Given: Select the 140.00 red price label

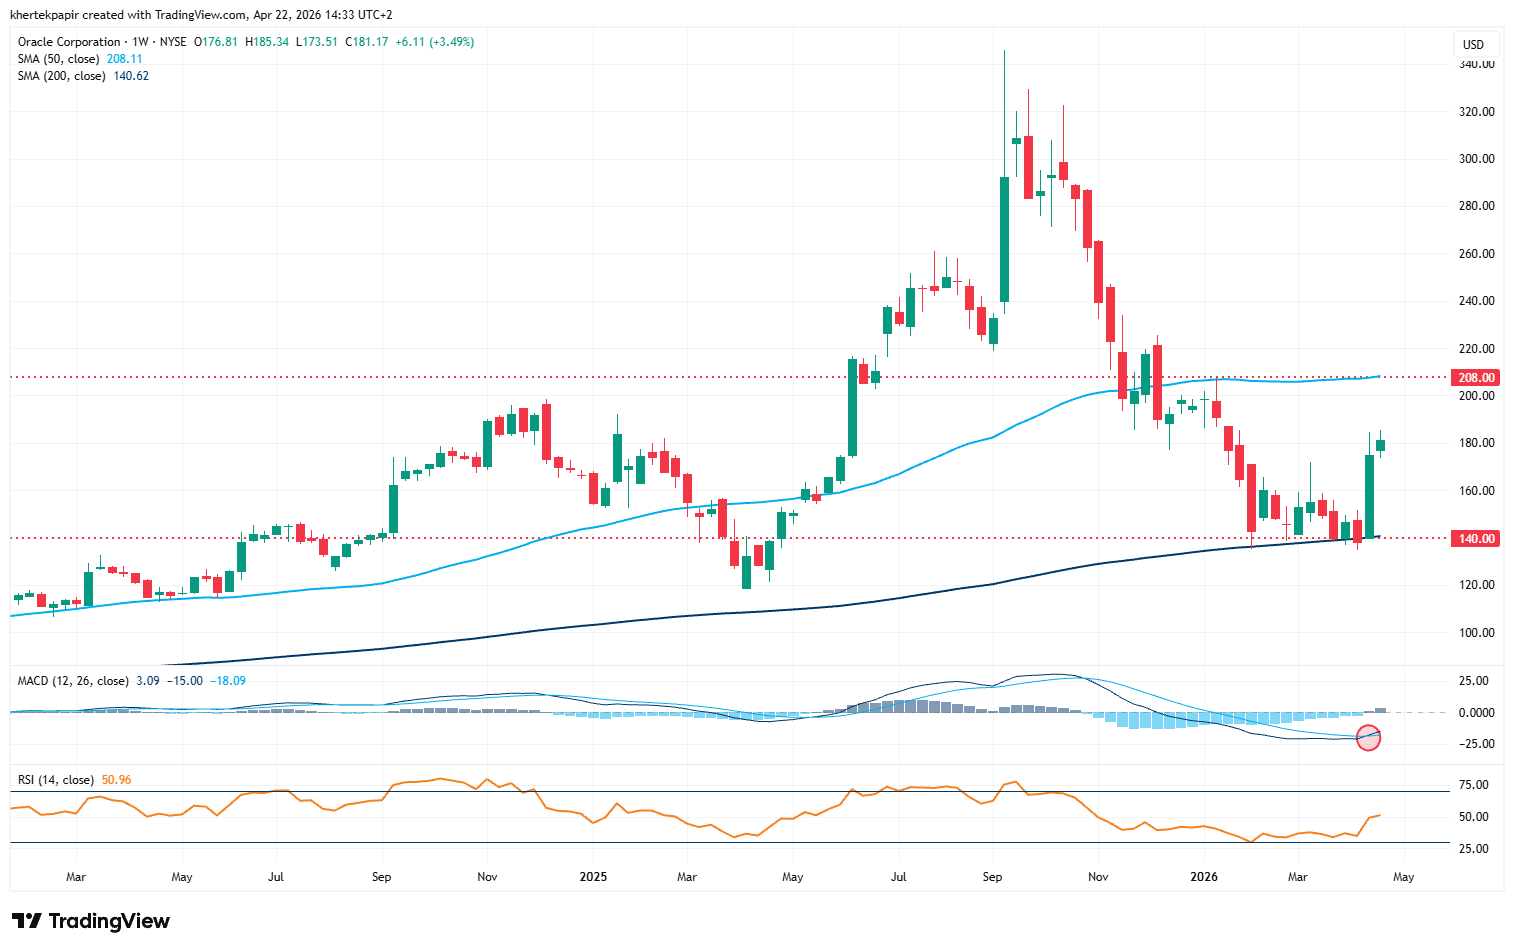Looking at the screenshot, I should (1476, 539).
